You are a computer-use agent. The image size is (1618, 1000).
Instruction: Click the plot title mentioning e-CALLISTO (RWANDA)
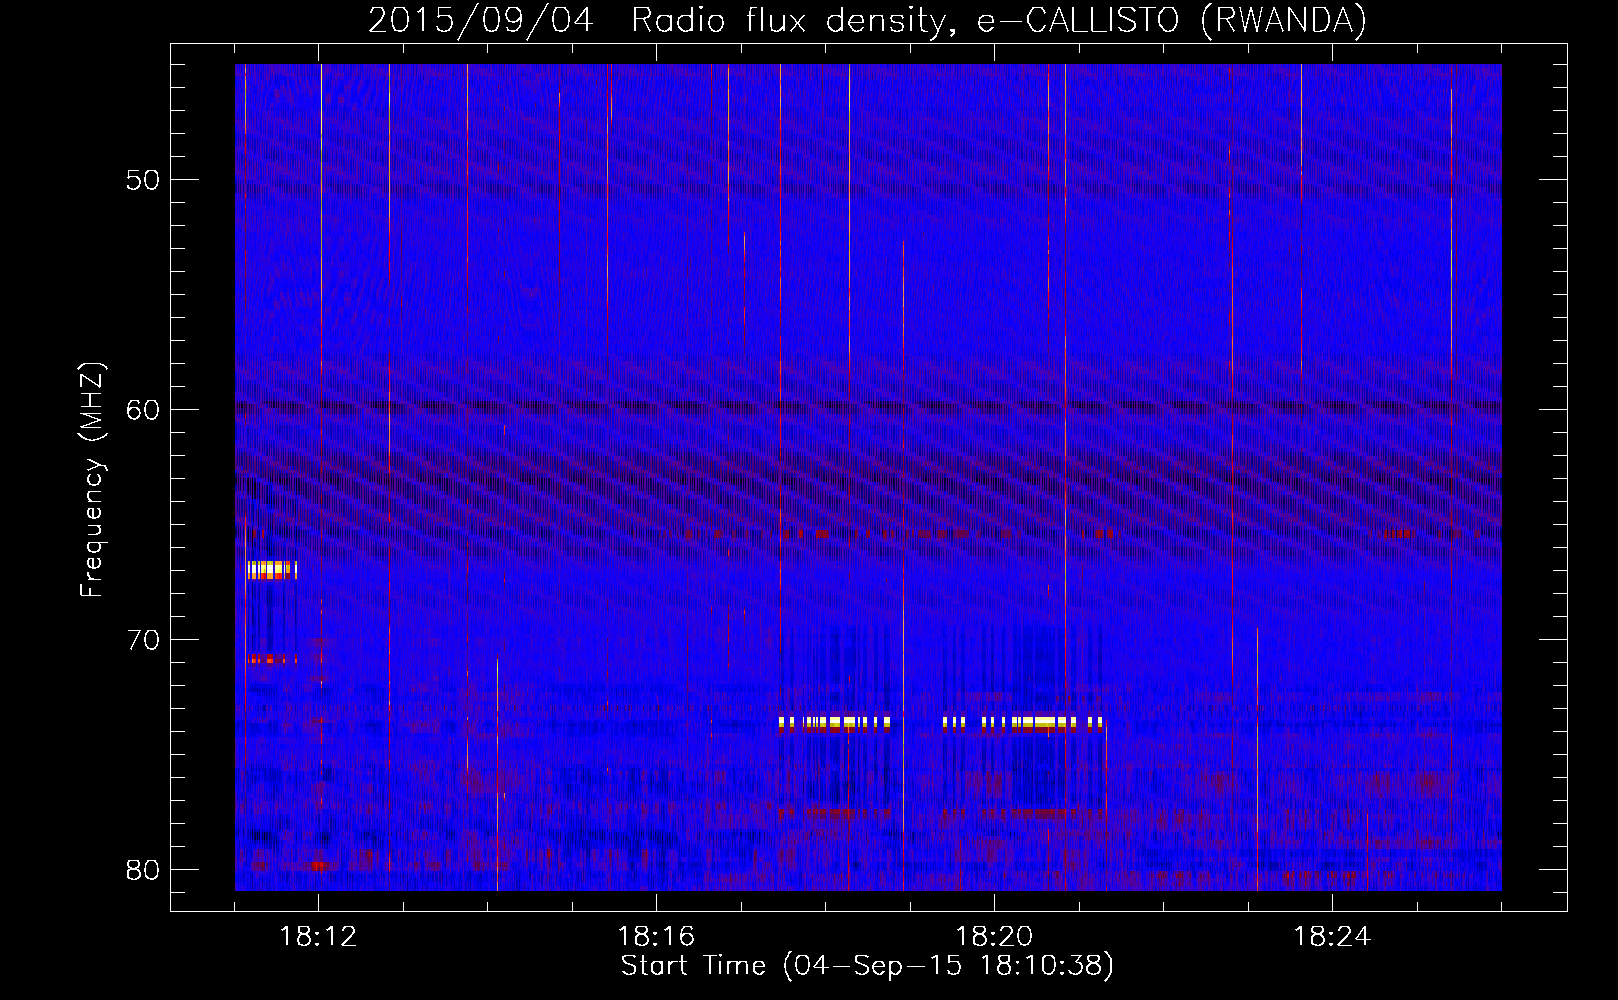(x=868, y=20)
